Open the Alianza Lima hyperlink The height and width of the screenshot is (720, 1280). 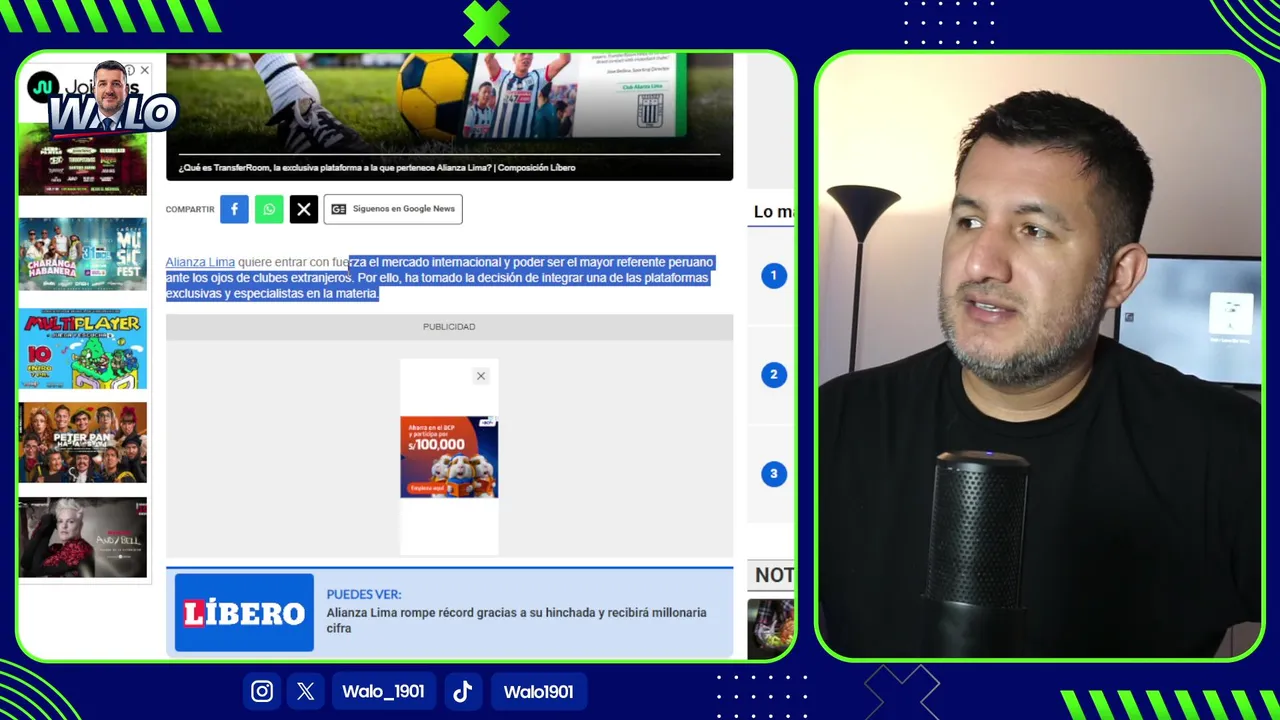click(x=200, y=262)
